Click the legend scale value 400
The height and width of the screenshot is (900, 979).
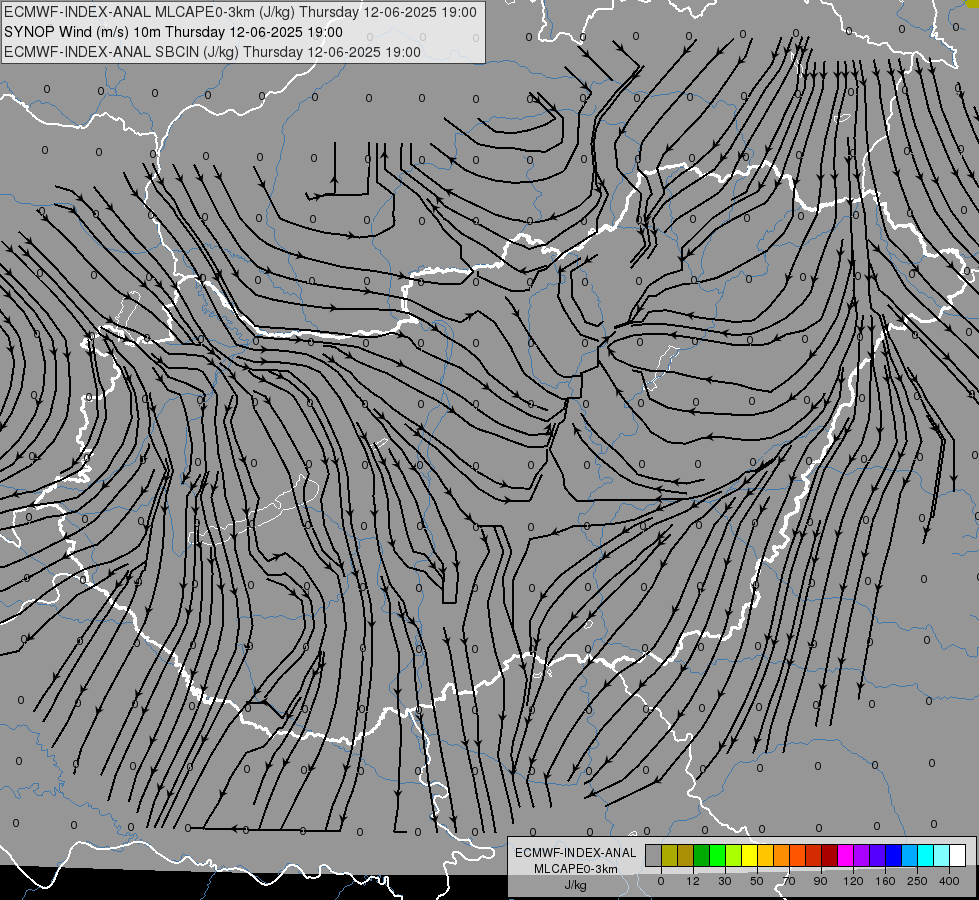[x=949, y=881]
